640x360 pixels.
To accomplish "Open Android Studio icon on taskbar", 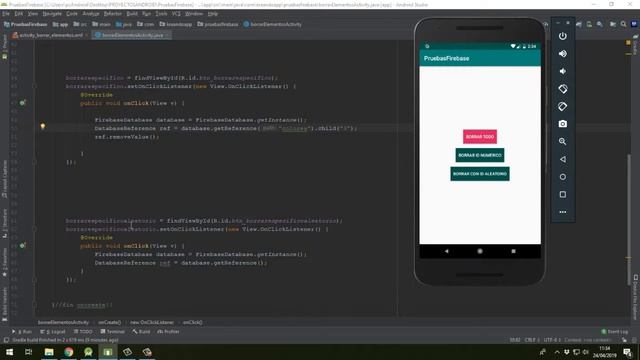I will coord(88,352).
